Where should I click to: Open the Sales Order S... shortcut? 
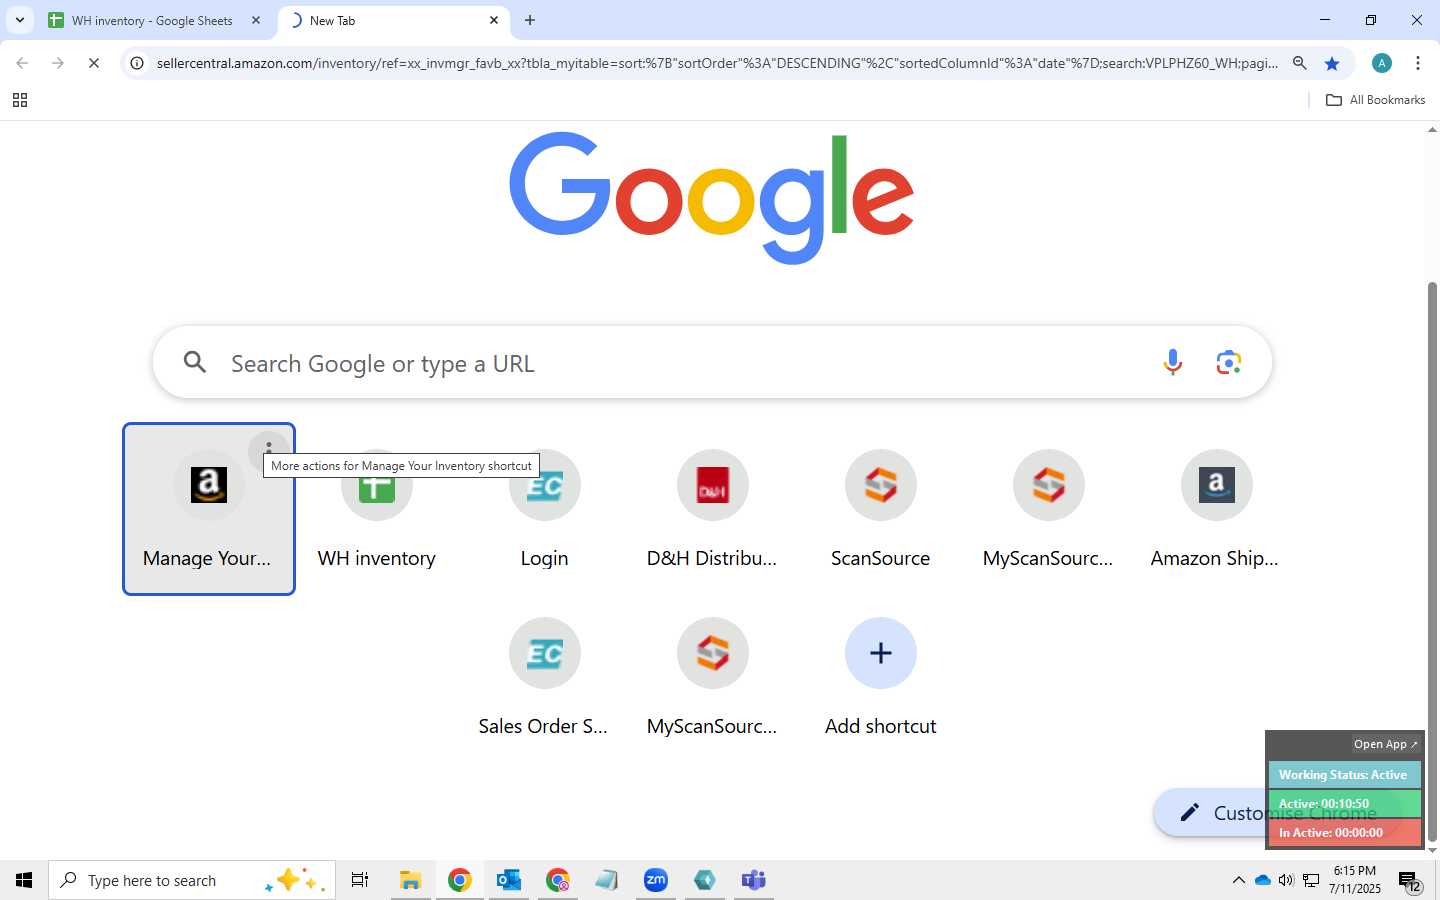point(544,677)
